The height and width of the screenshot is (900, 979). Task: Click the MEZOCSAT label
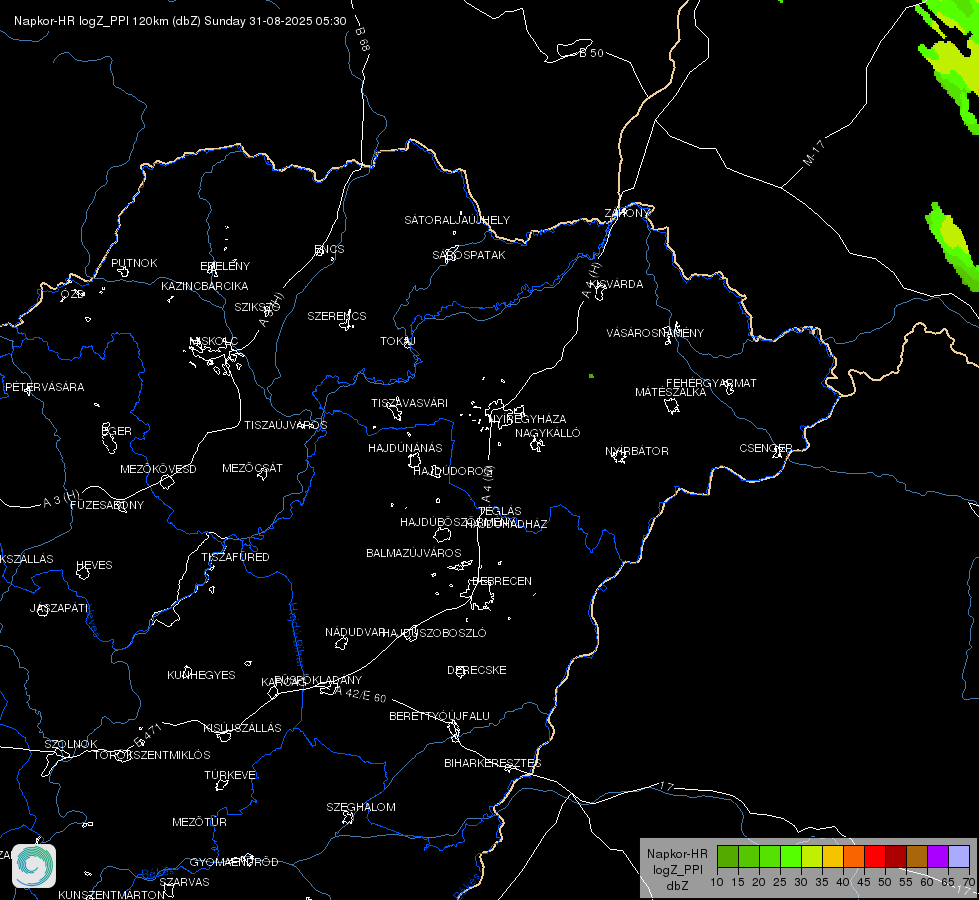pos(252,468)
